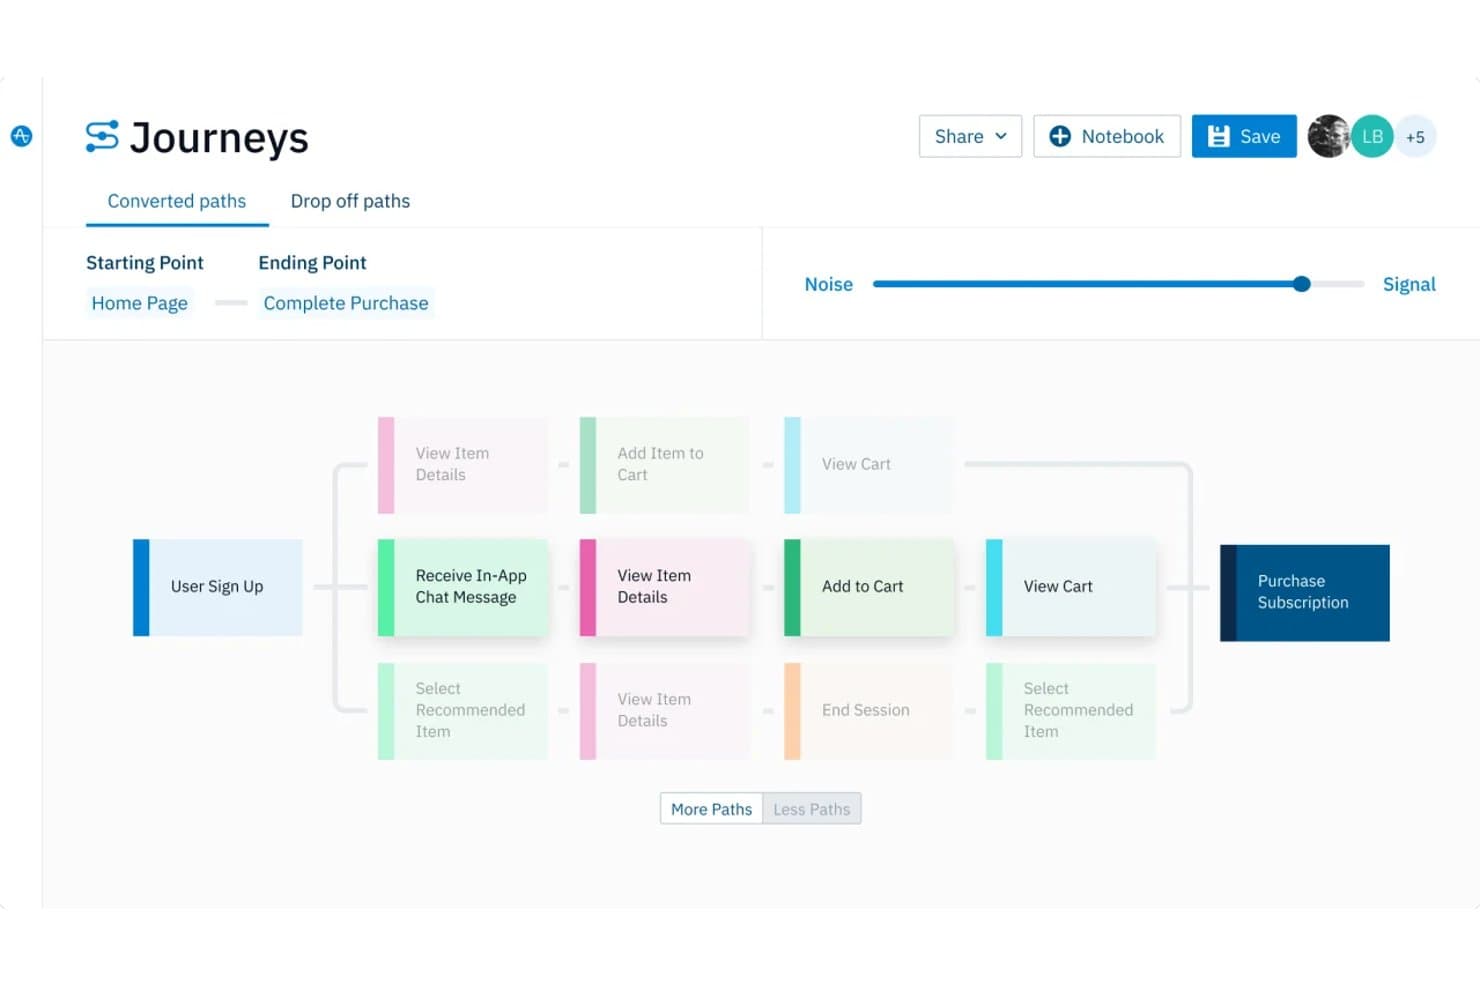Select the Add Item to Cart node
This screenshot has width=1480, height=987.
tap(665, 465)
